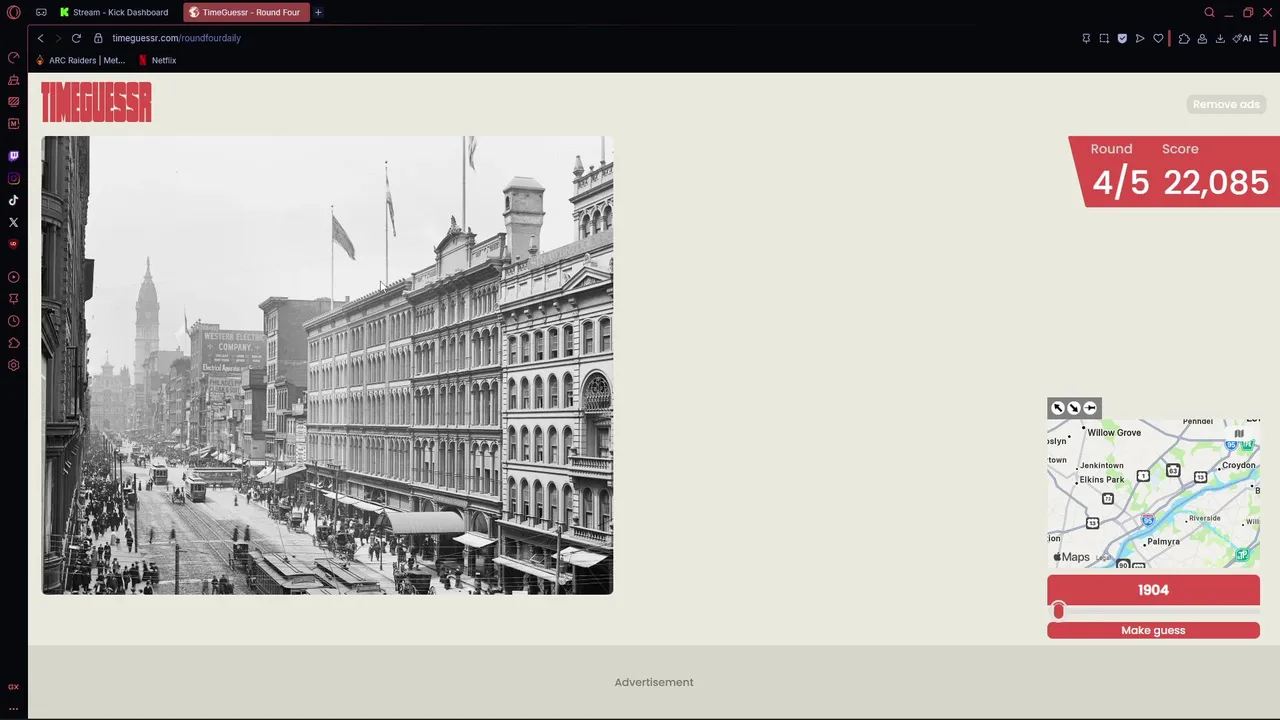1280x720 pixels.
Task: Click the search tabs magnifier icon
Action: click(x=1209, y=12)
